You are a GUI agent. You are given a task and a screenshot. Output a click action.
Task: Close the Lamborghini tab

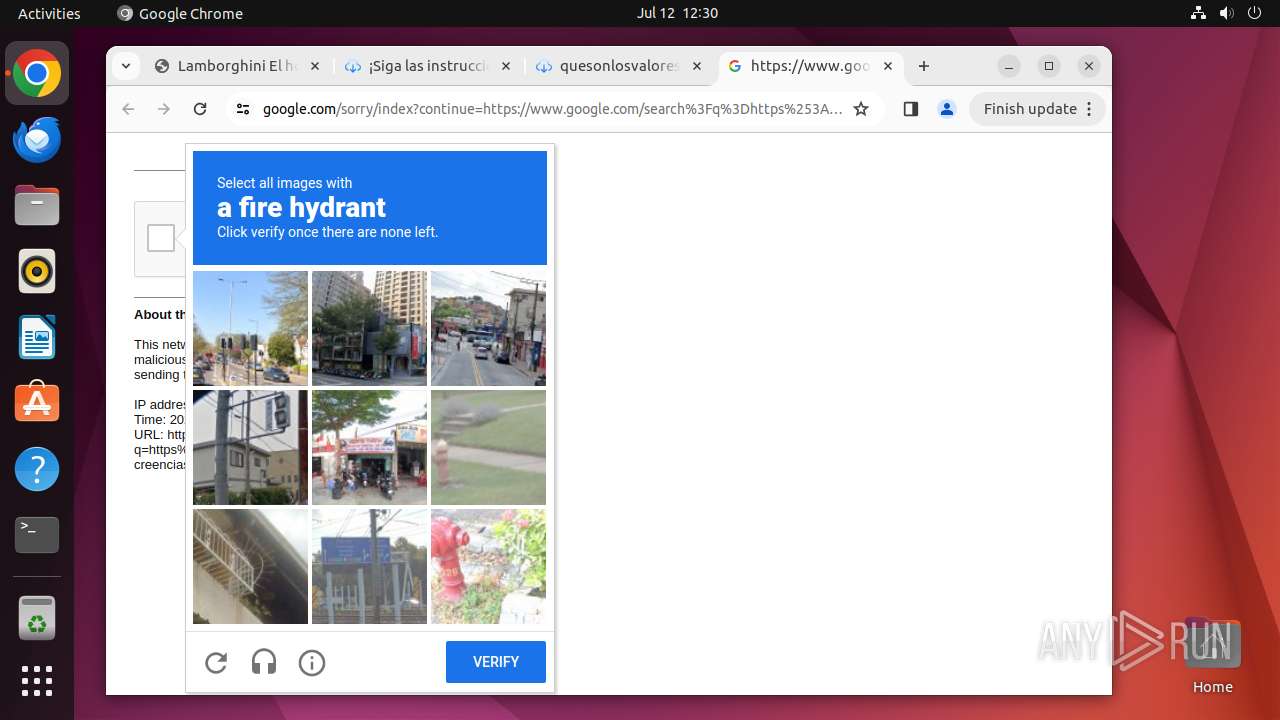pyautogui.click(x=315, y=66)
